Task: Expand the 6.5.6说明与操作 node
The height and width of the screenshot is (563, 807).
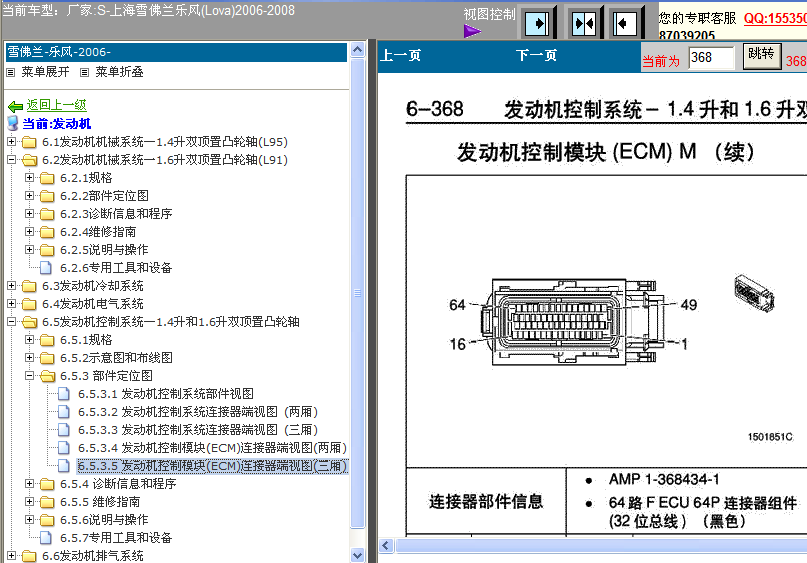Action: click(29, 520)
